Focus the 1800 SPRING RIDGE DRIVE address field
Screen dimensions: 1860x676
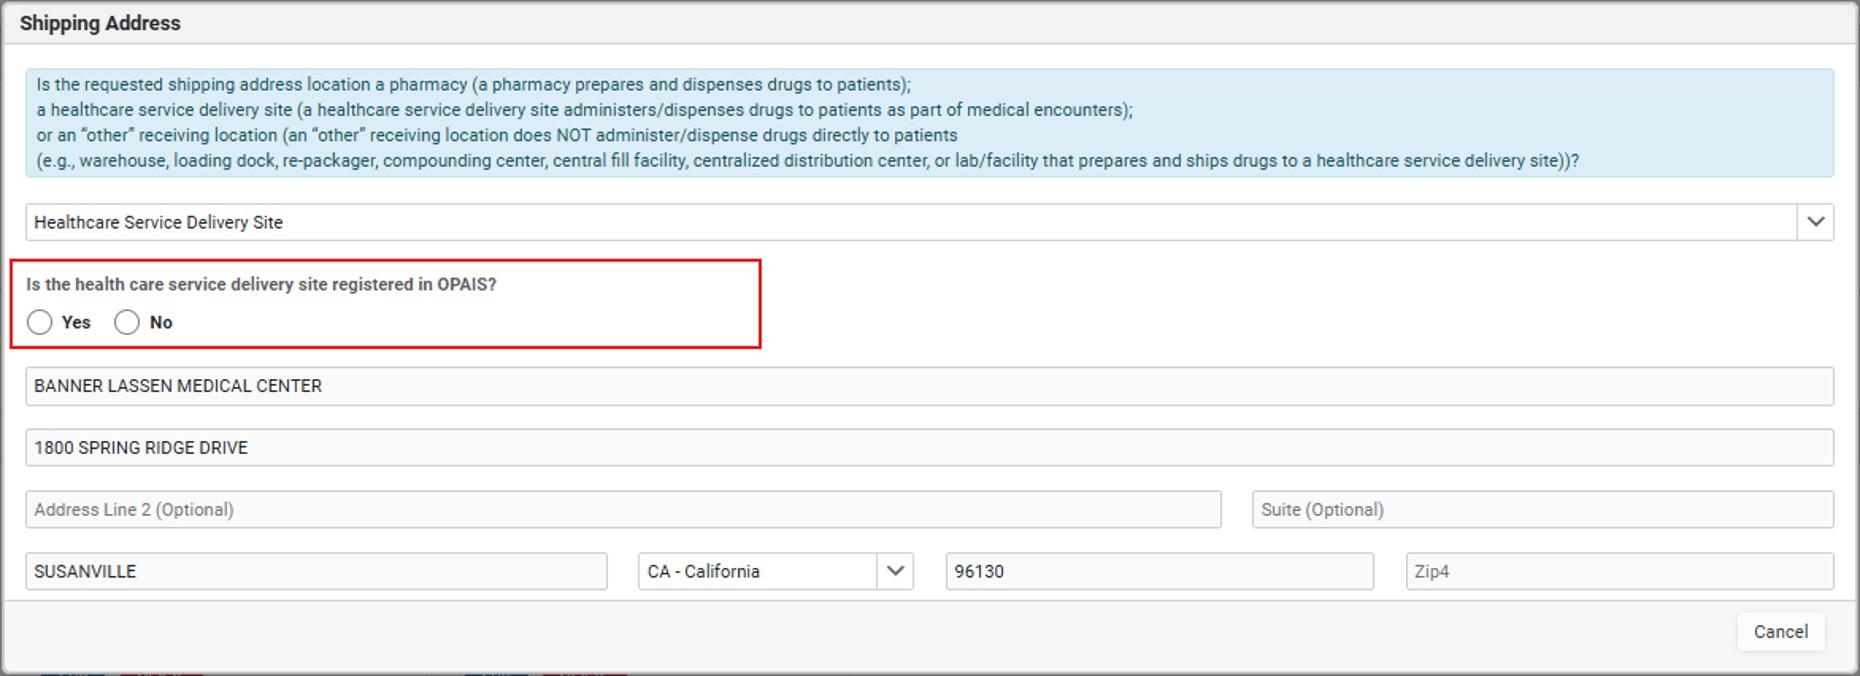(930, 448)
